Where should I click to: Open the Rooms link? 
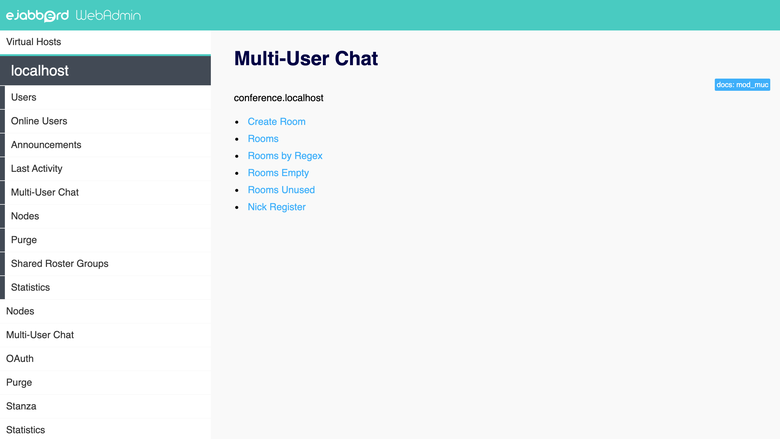click(263, 139)
